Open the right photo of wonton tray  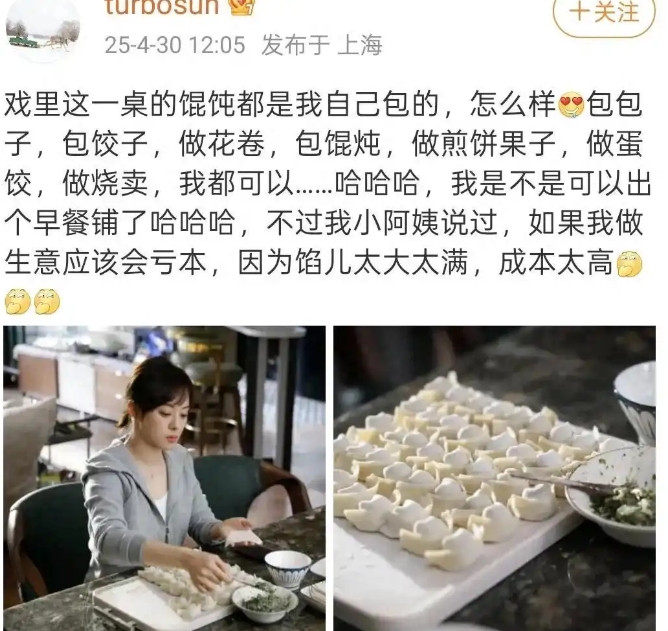(x=495, y=478)
